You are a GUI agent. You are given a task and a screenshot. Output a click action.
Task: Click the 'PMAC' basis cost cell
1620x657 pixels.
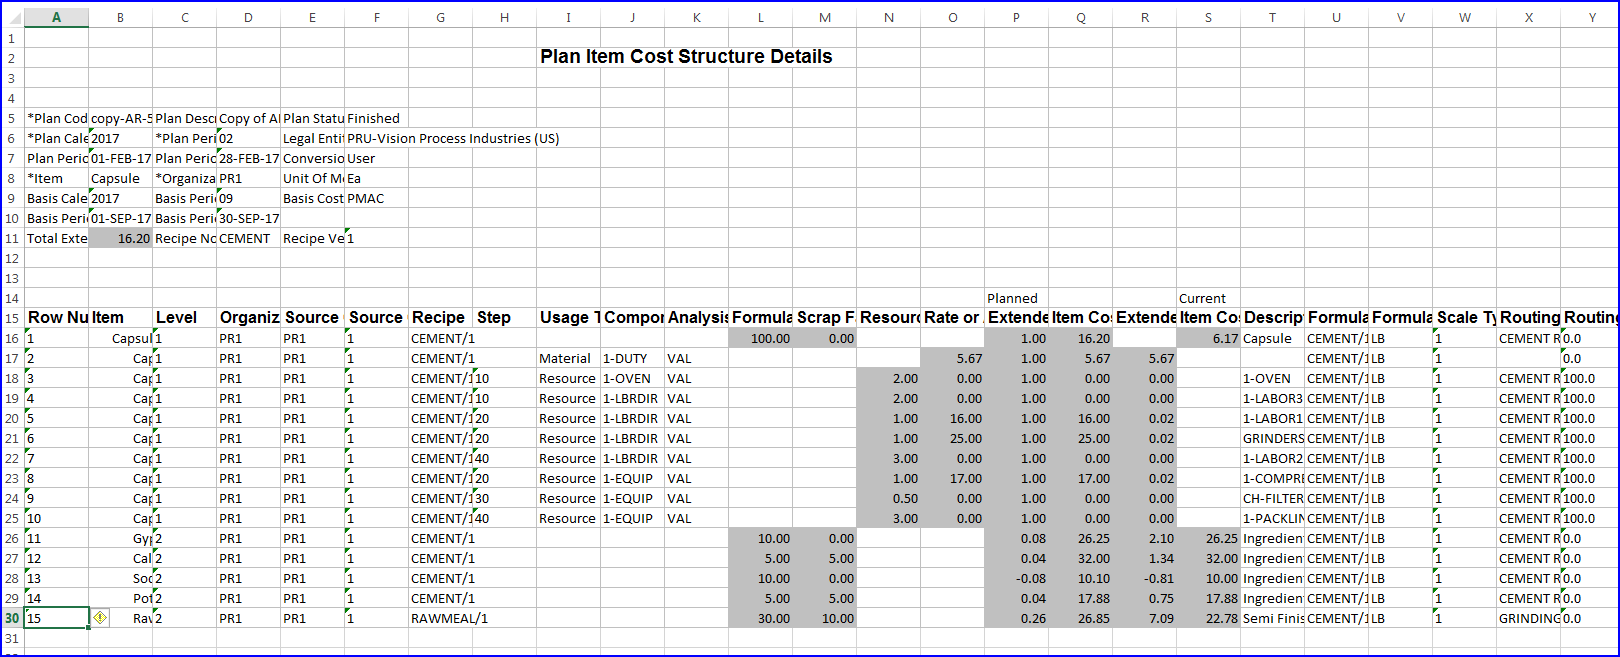coord(376,198)
